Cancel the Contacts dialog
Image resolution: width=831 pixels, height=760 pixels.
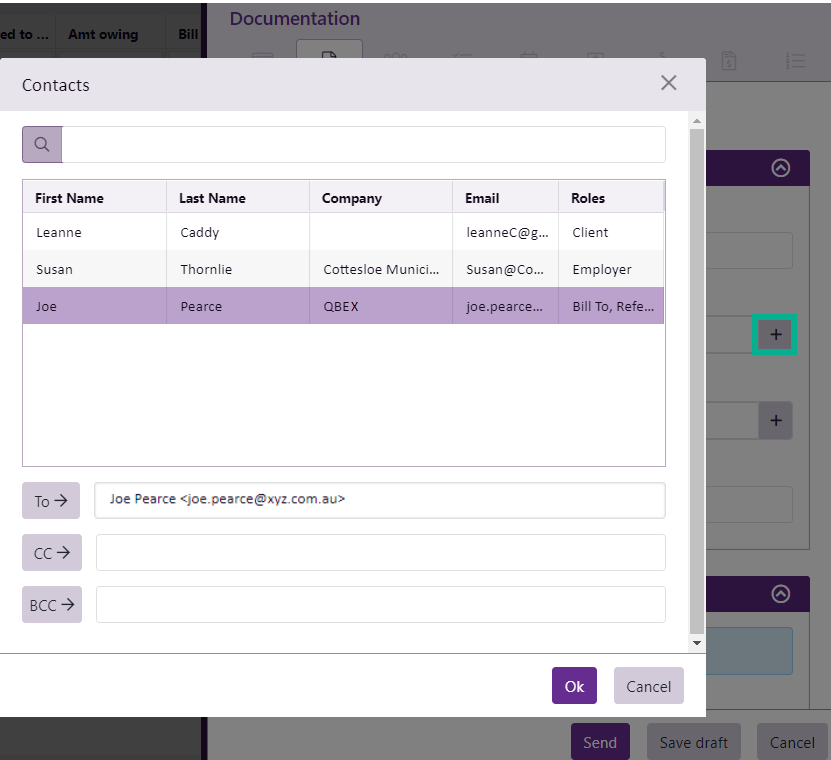click(648, 686)
